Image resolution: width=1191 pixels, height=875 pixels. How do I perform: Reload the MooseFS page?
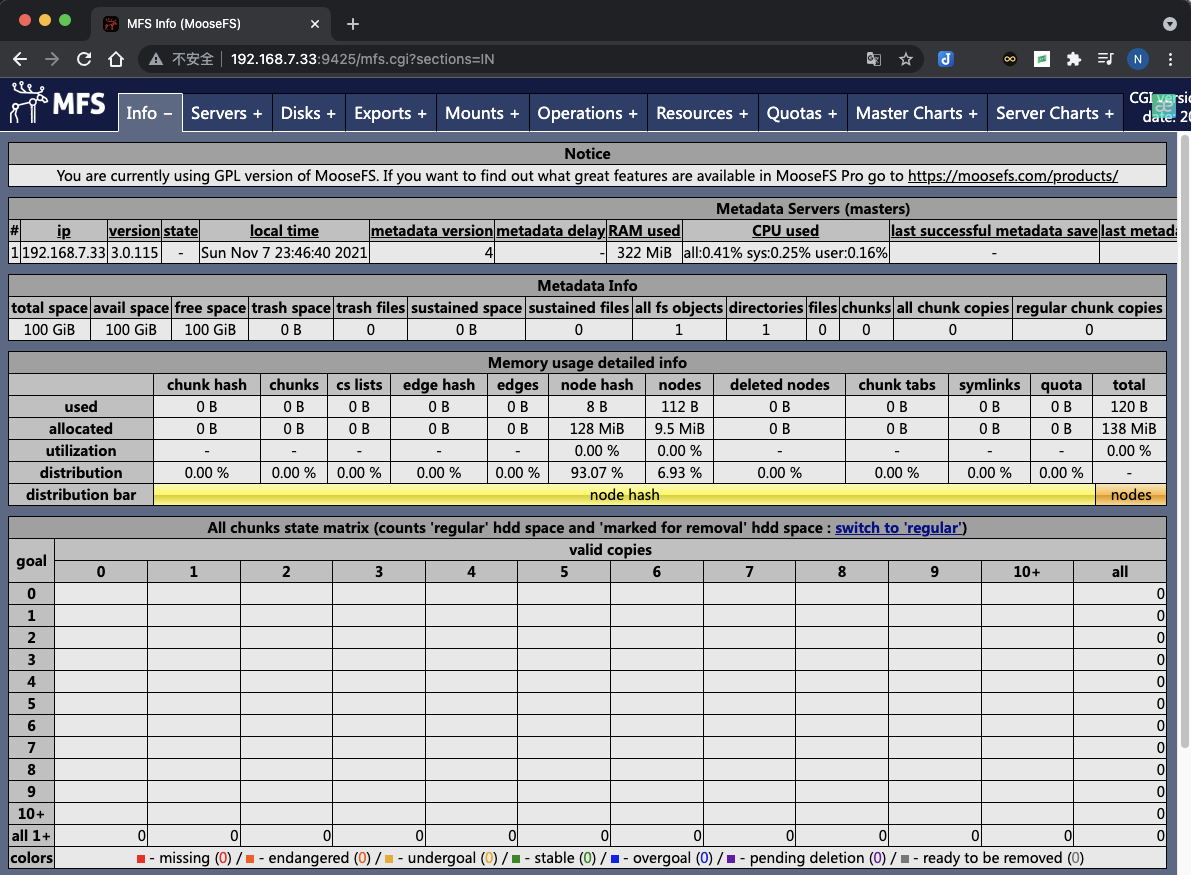point(84,59)
